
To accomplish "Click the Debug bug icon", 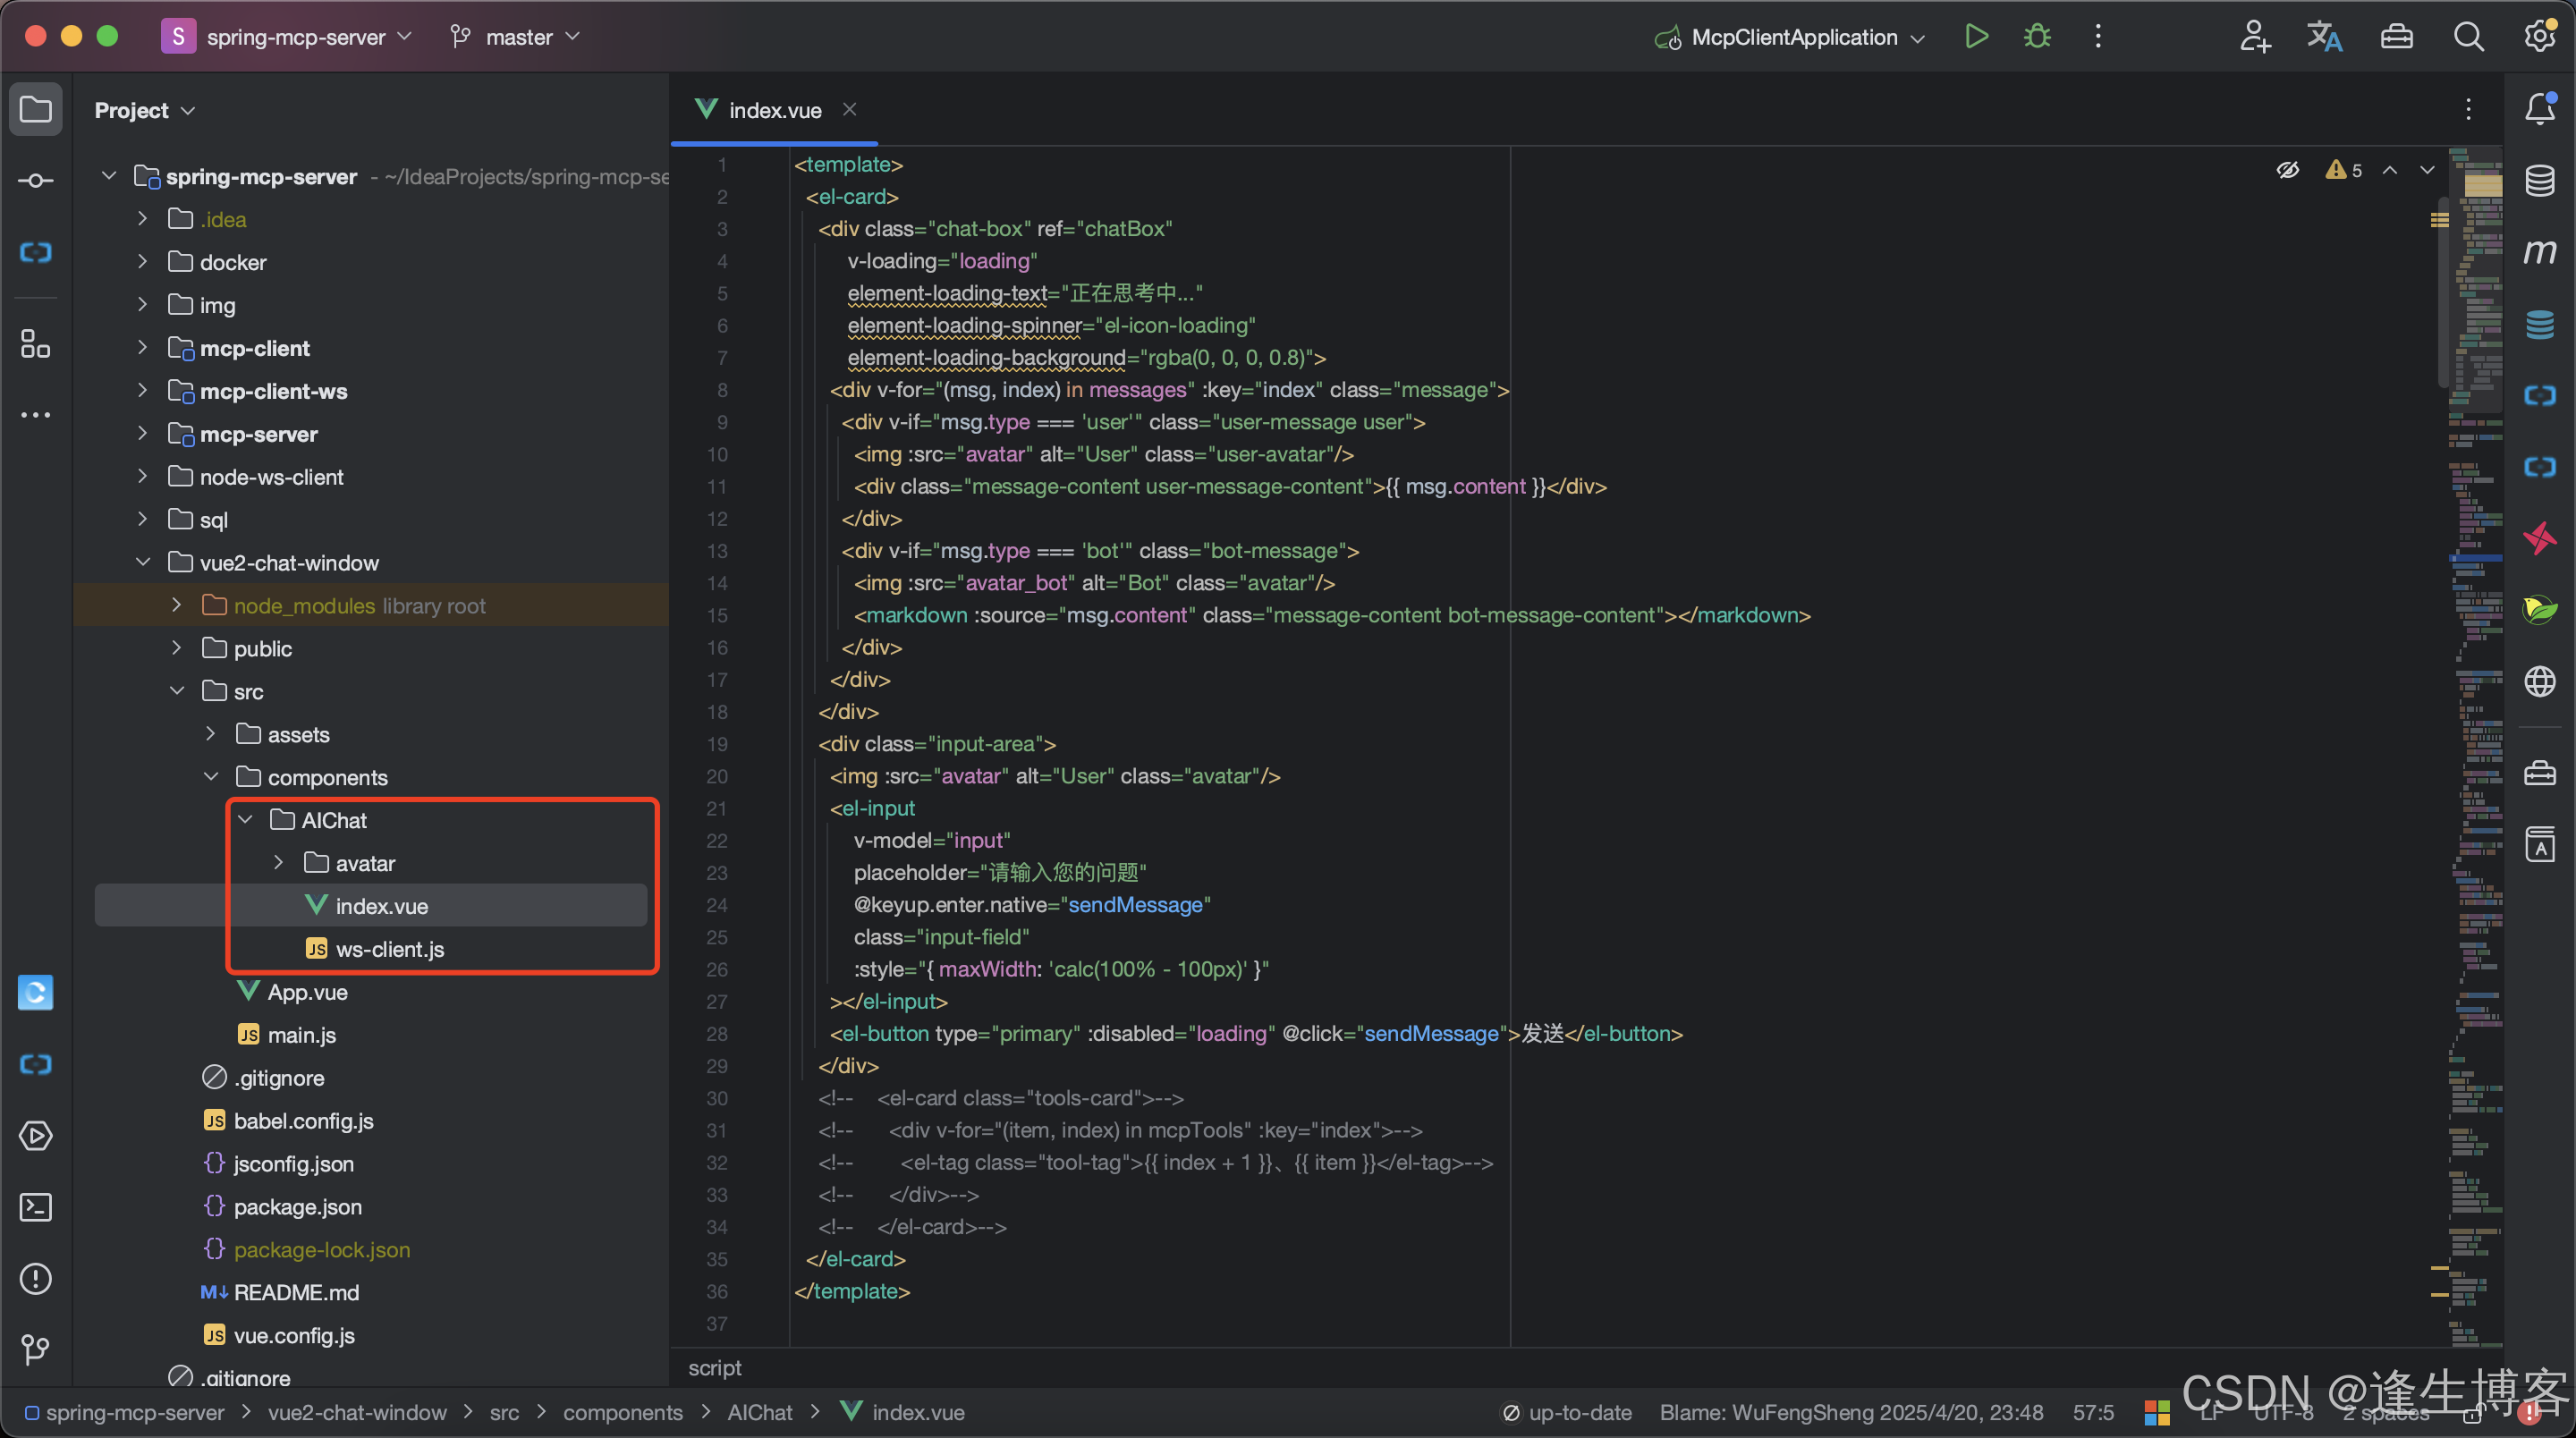I will 2037,37.
